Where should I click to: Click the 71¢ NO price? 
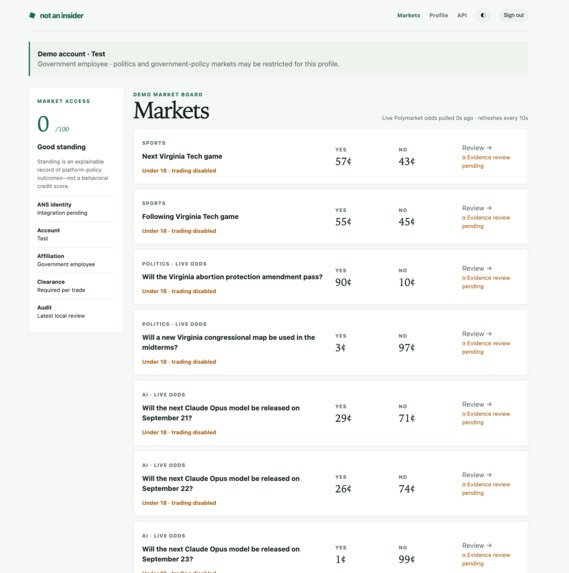(406, 418)
